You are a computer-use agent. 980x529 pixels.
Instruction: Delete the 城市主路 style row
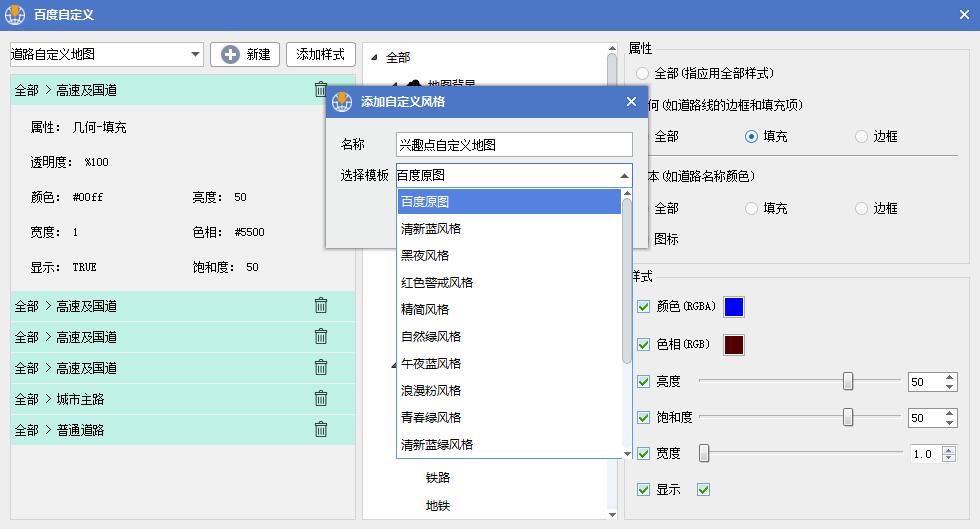(321, 398)
